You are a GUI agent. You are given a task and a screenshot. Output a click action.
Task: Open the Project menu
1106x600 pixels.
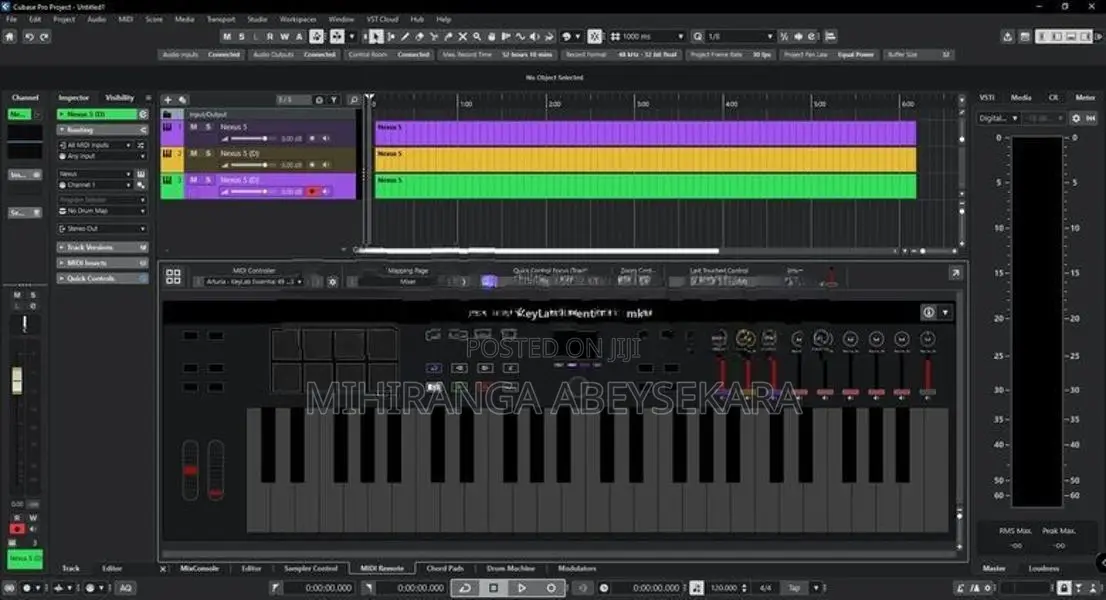(x=63, y=20)
